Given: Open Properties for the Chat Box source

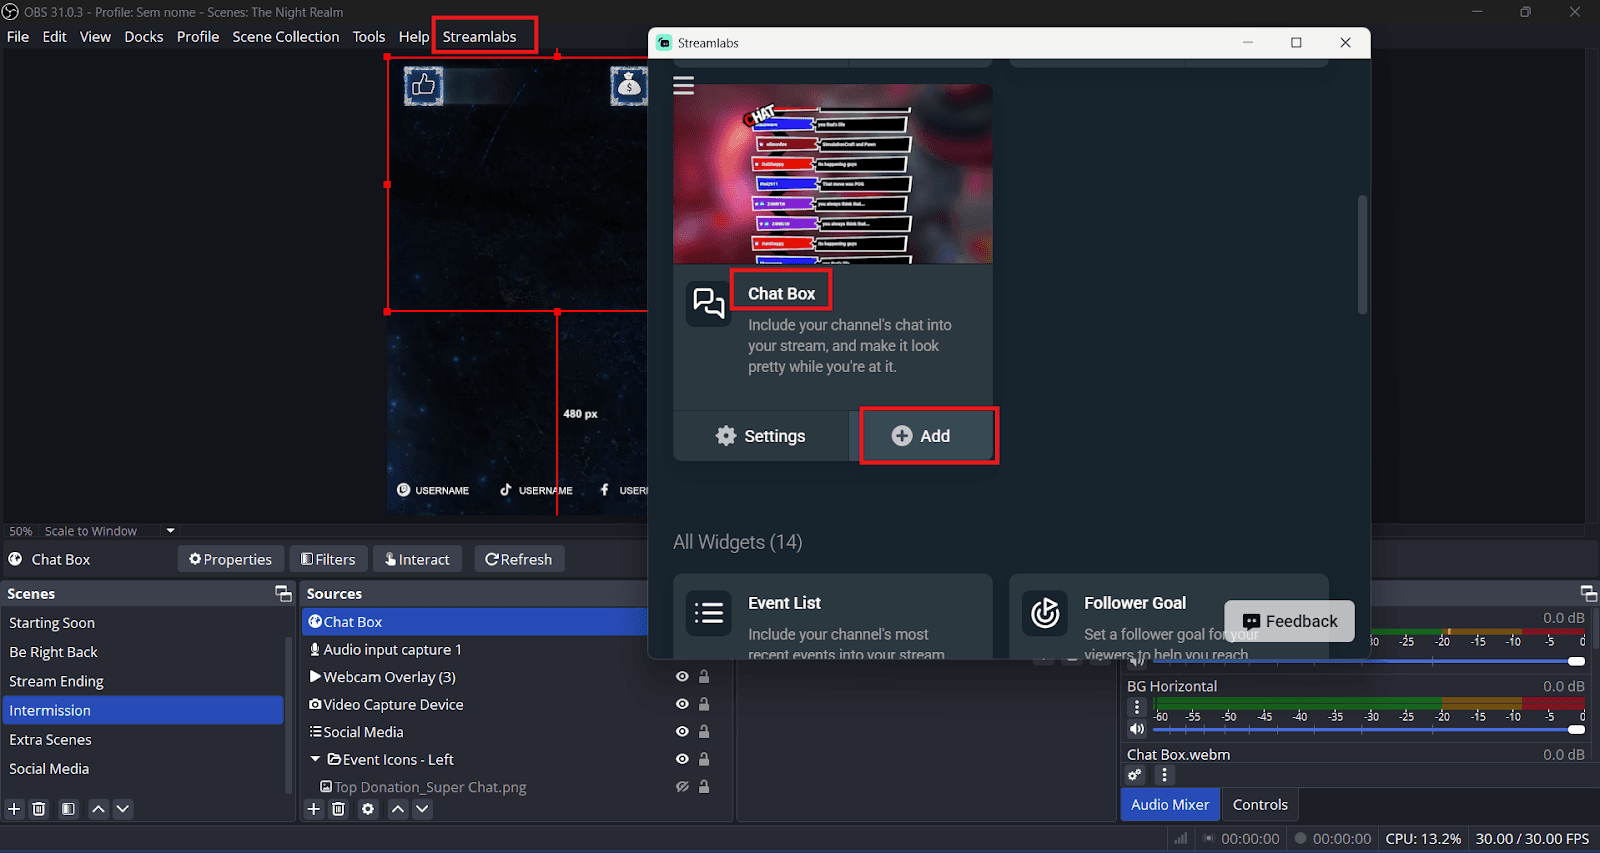Looking at the screenshot, I should (x=230, y=559).
